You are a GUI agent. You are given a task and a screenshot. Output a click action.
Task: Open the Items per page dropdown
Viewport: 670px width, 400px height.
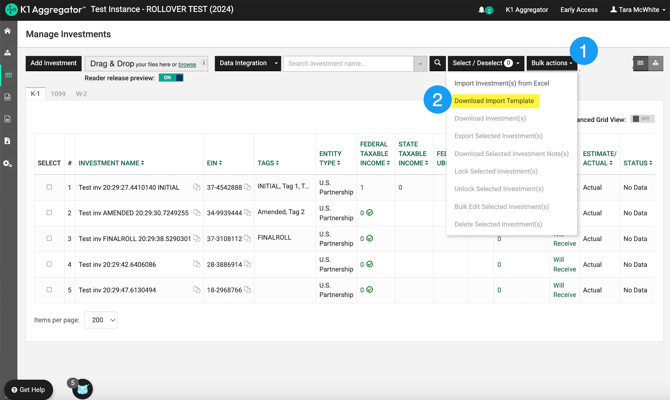tap(101, 320)
